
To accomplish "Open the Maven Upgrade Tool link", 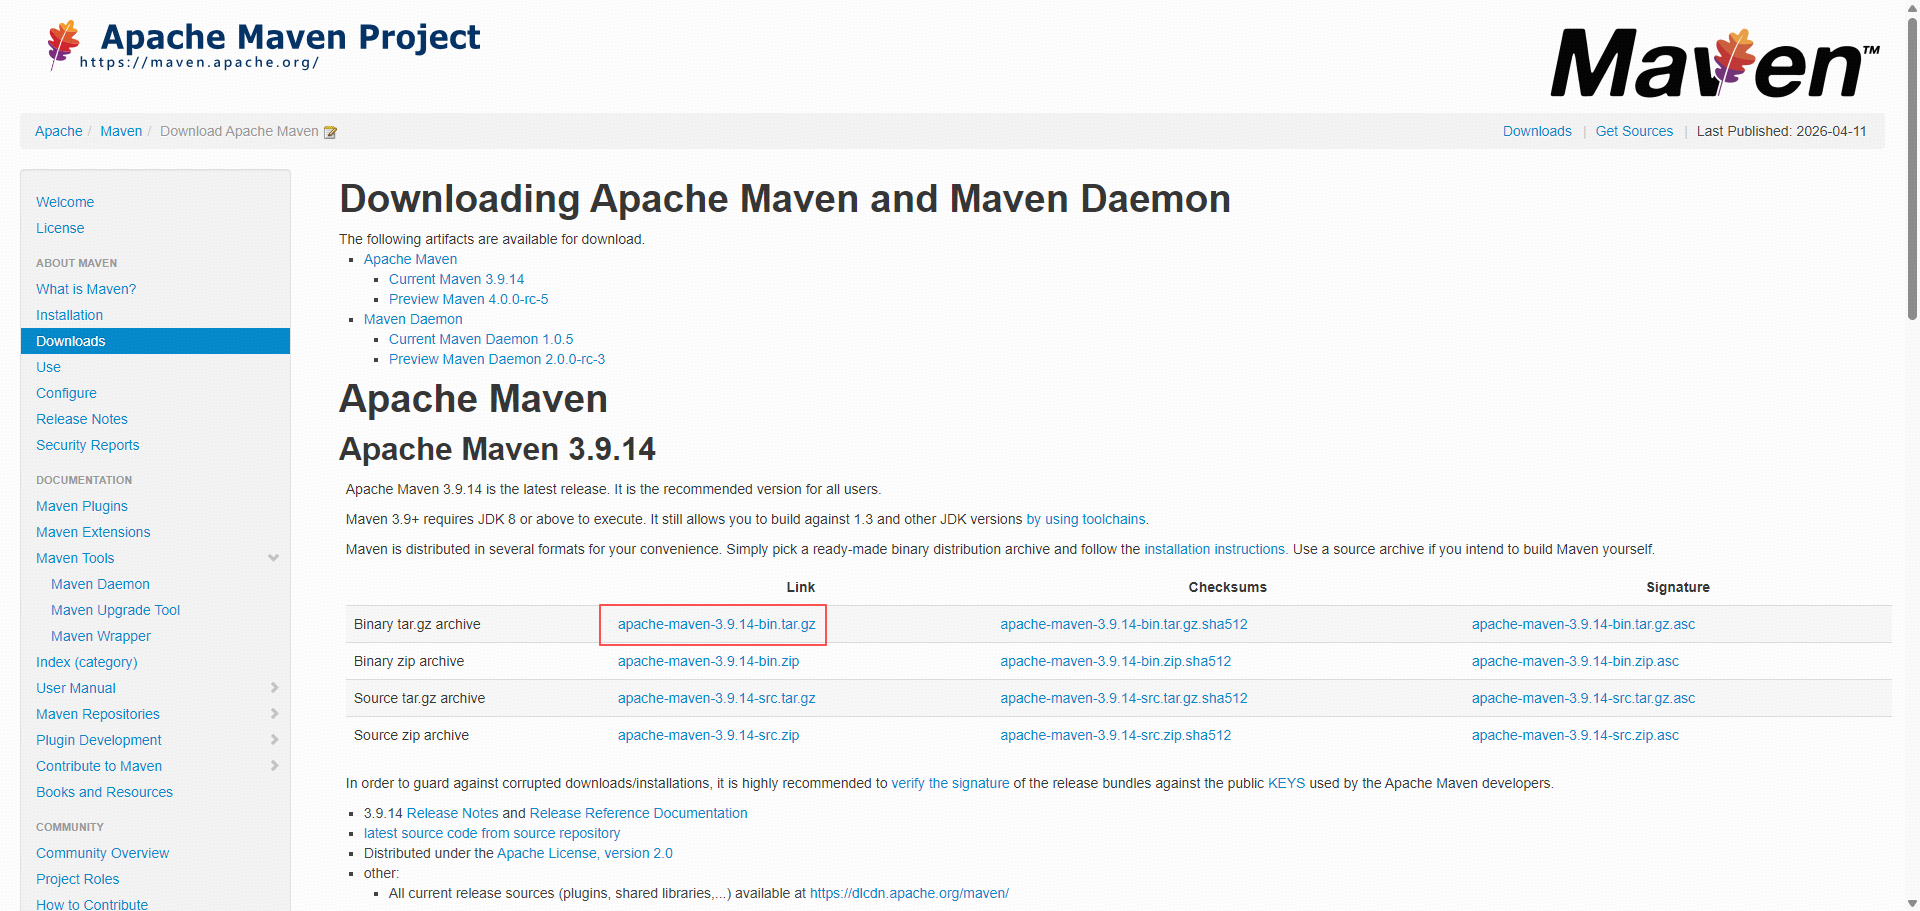I will tap(116, 610).
